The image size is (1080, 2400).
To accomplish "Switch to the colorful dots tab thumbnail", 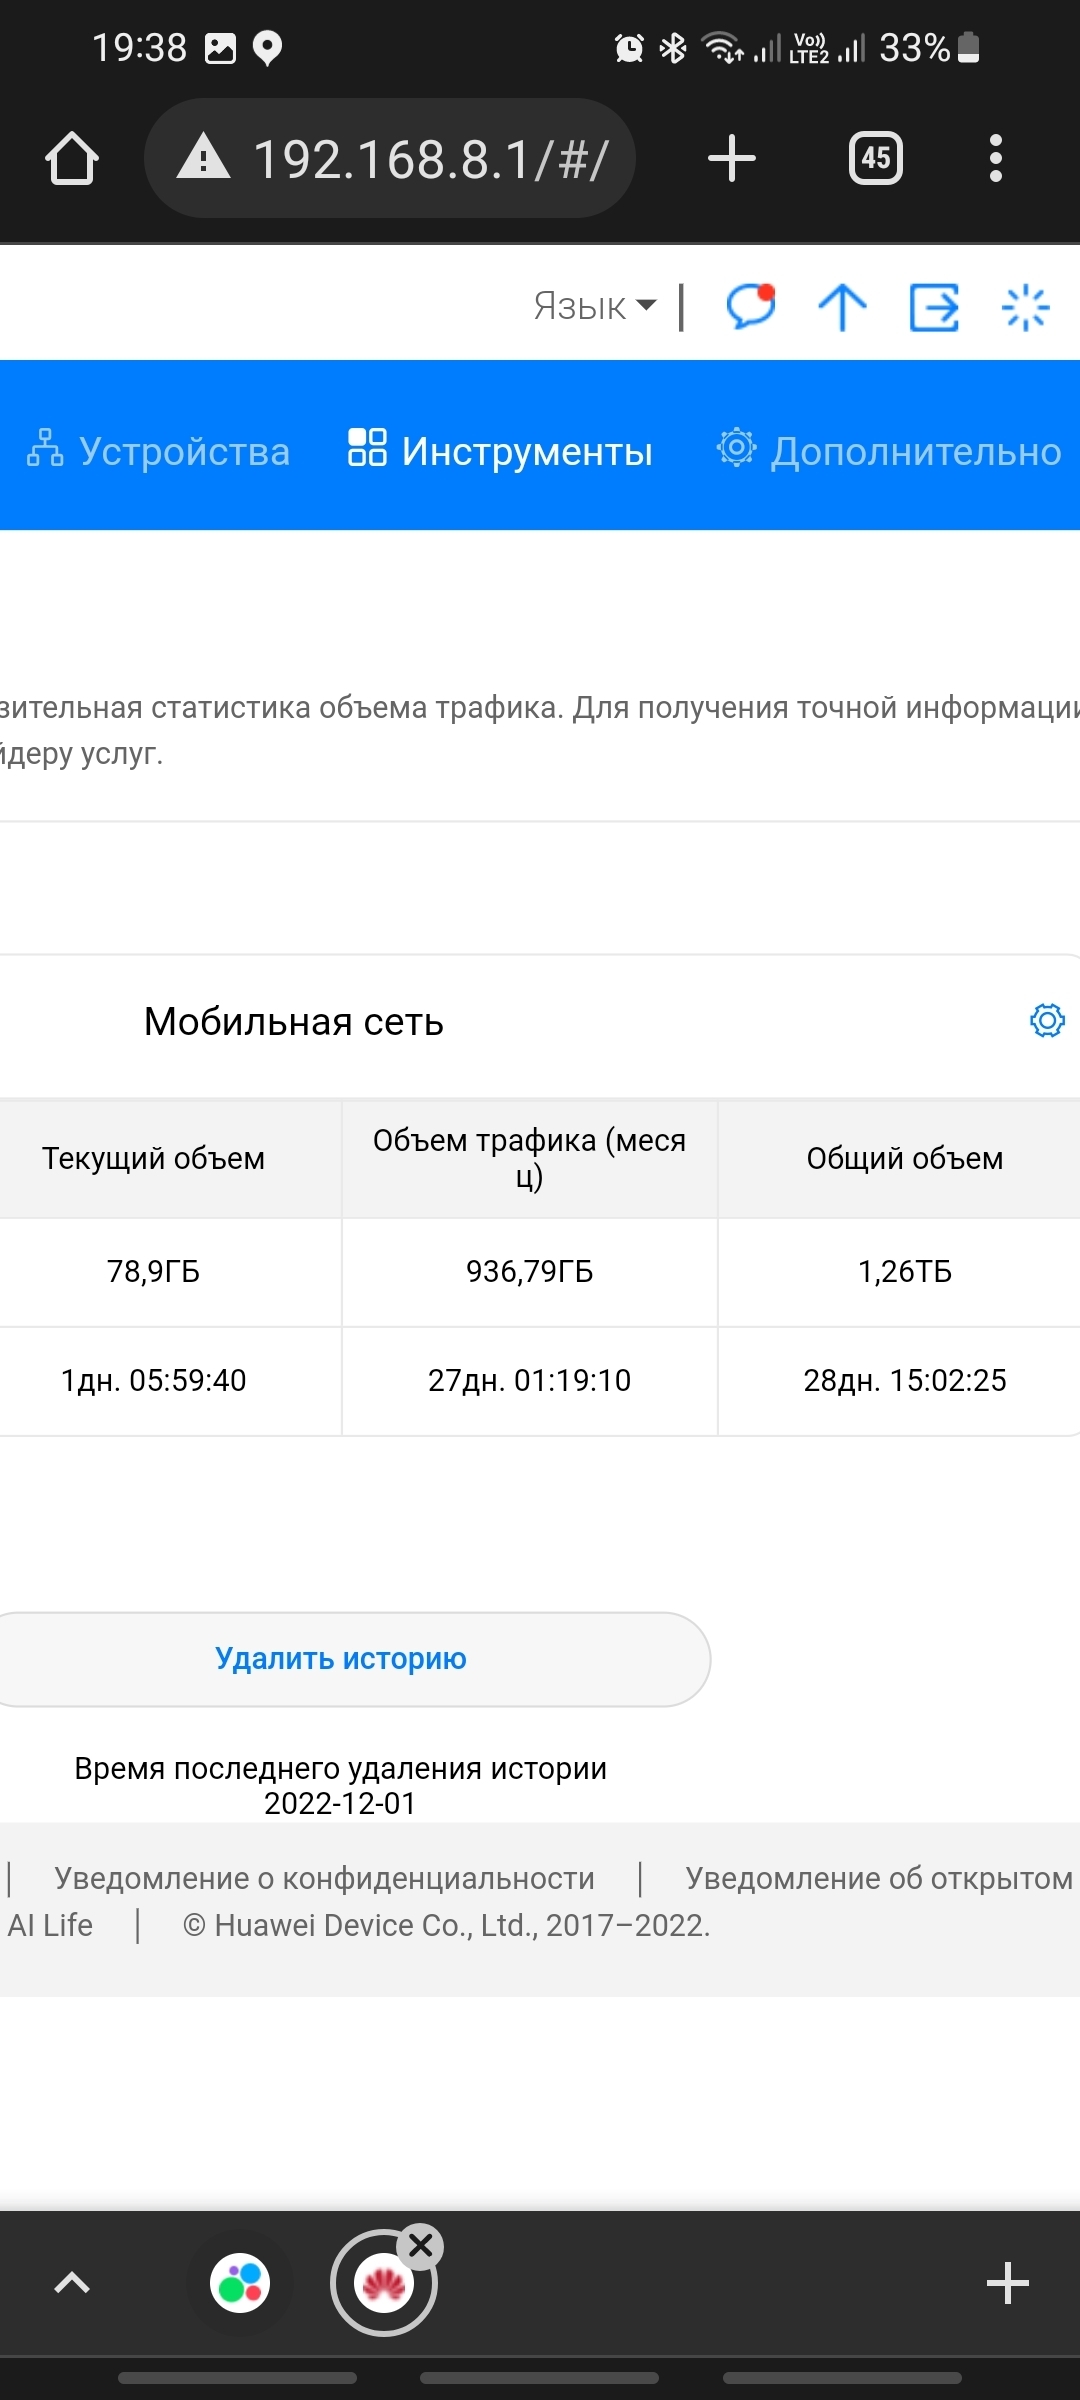I will point(240,2283).
